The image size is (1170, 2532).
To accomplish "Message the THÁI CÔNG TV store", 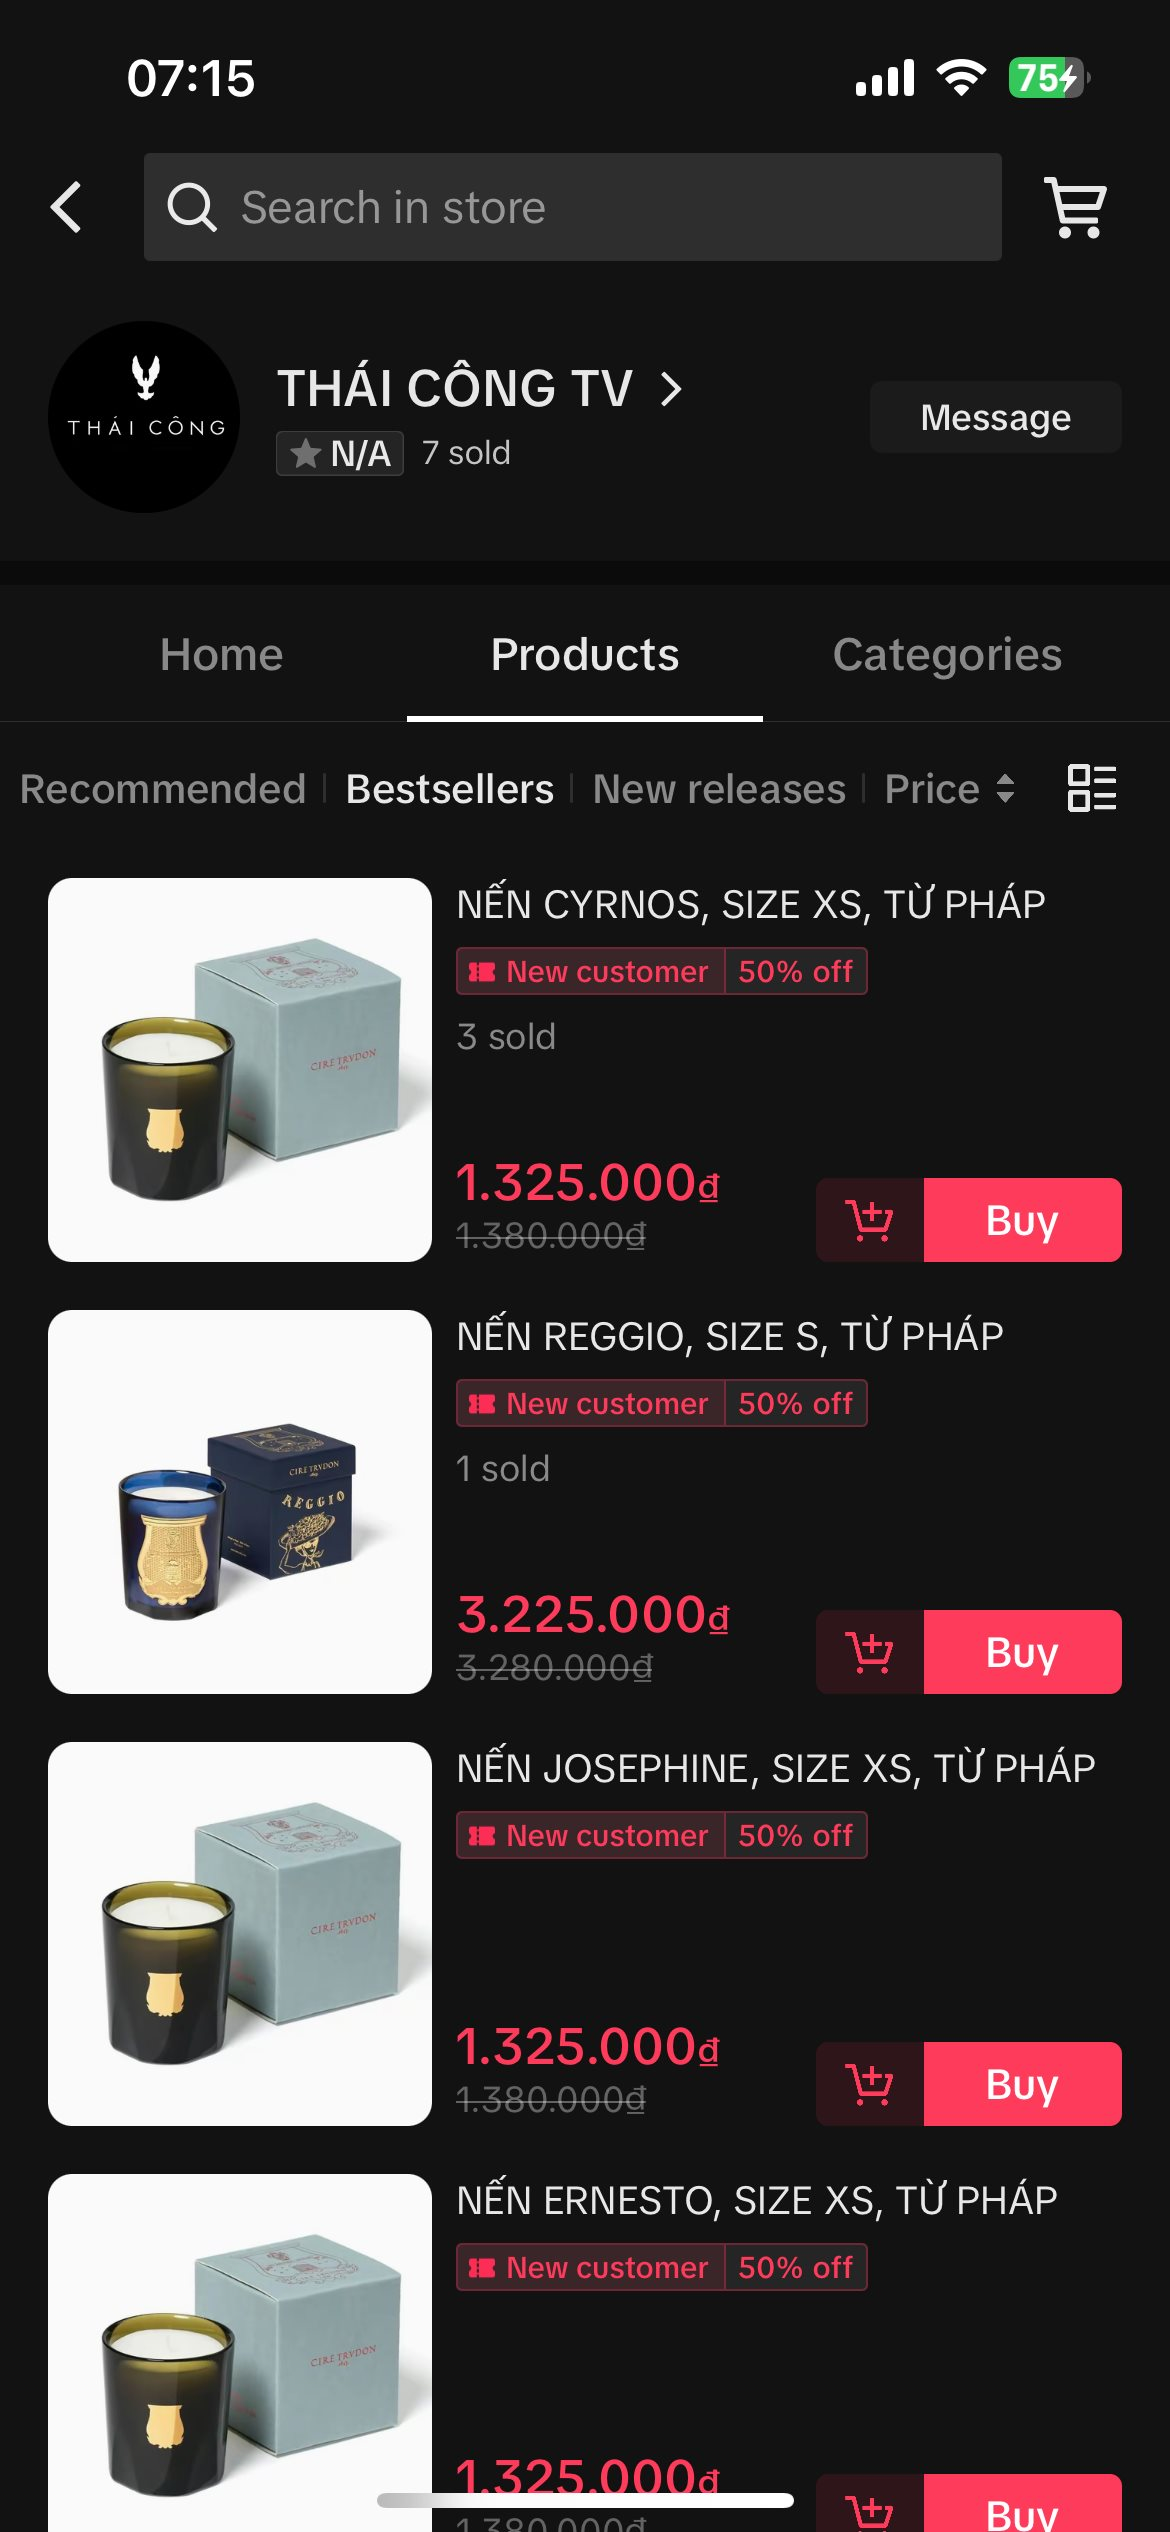I will click(x=995, y=417).
